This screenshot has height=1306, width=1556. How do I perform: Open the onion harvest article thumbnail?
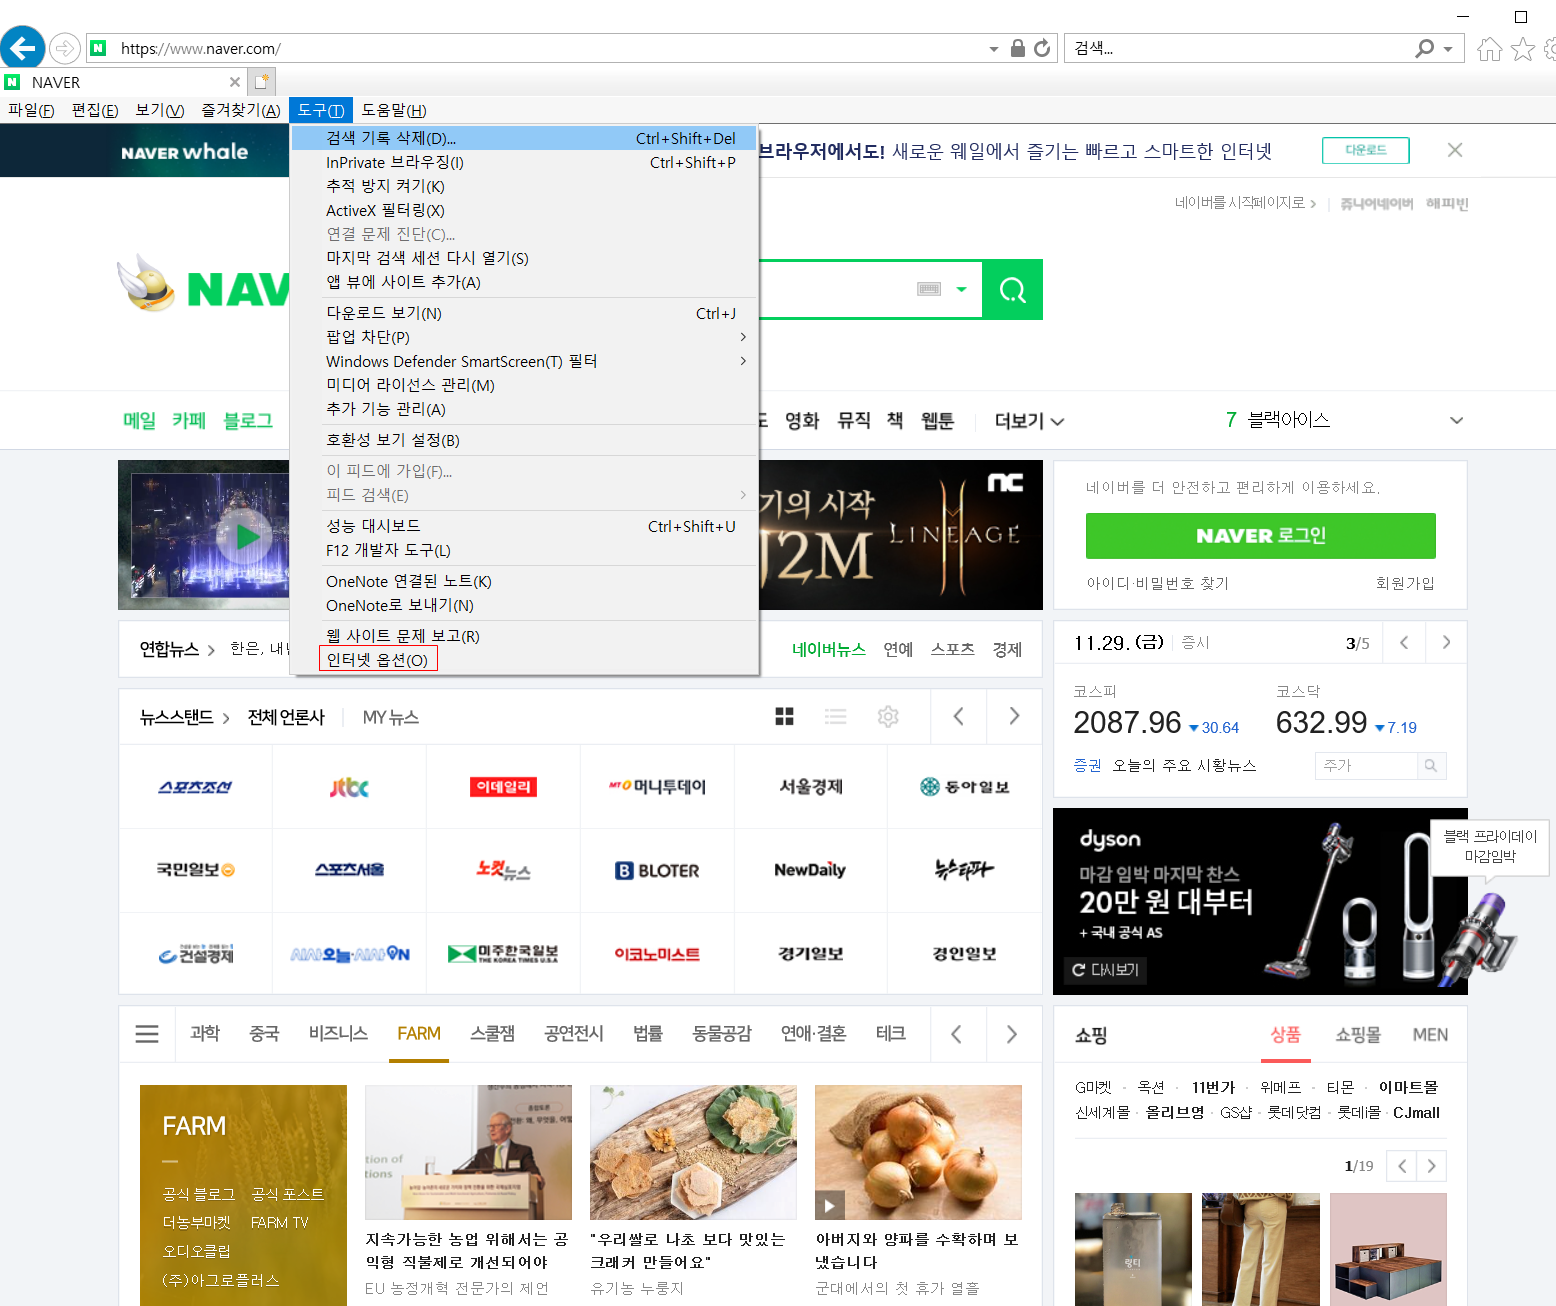(x=918, y=1152)
